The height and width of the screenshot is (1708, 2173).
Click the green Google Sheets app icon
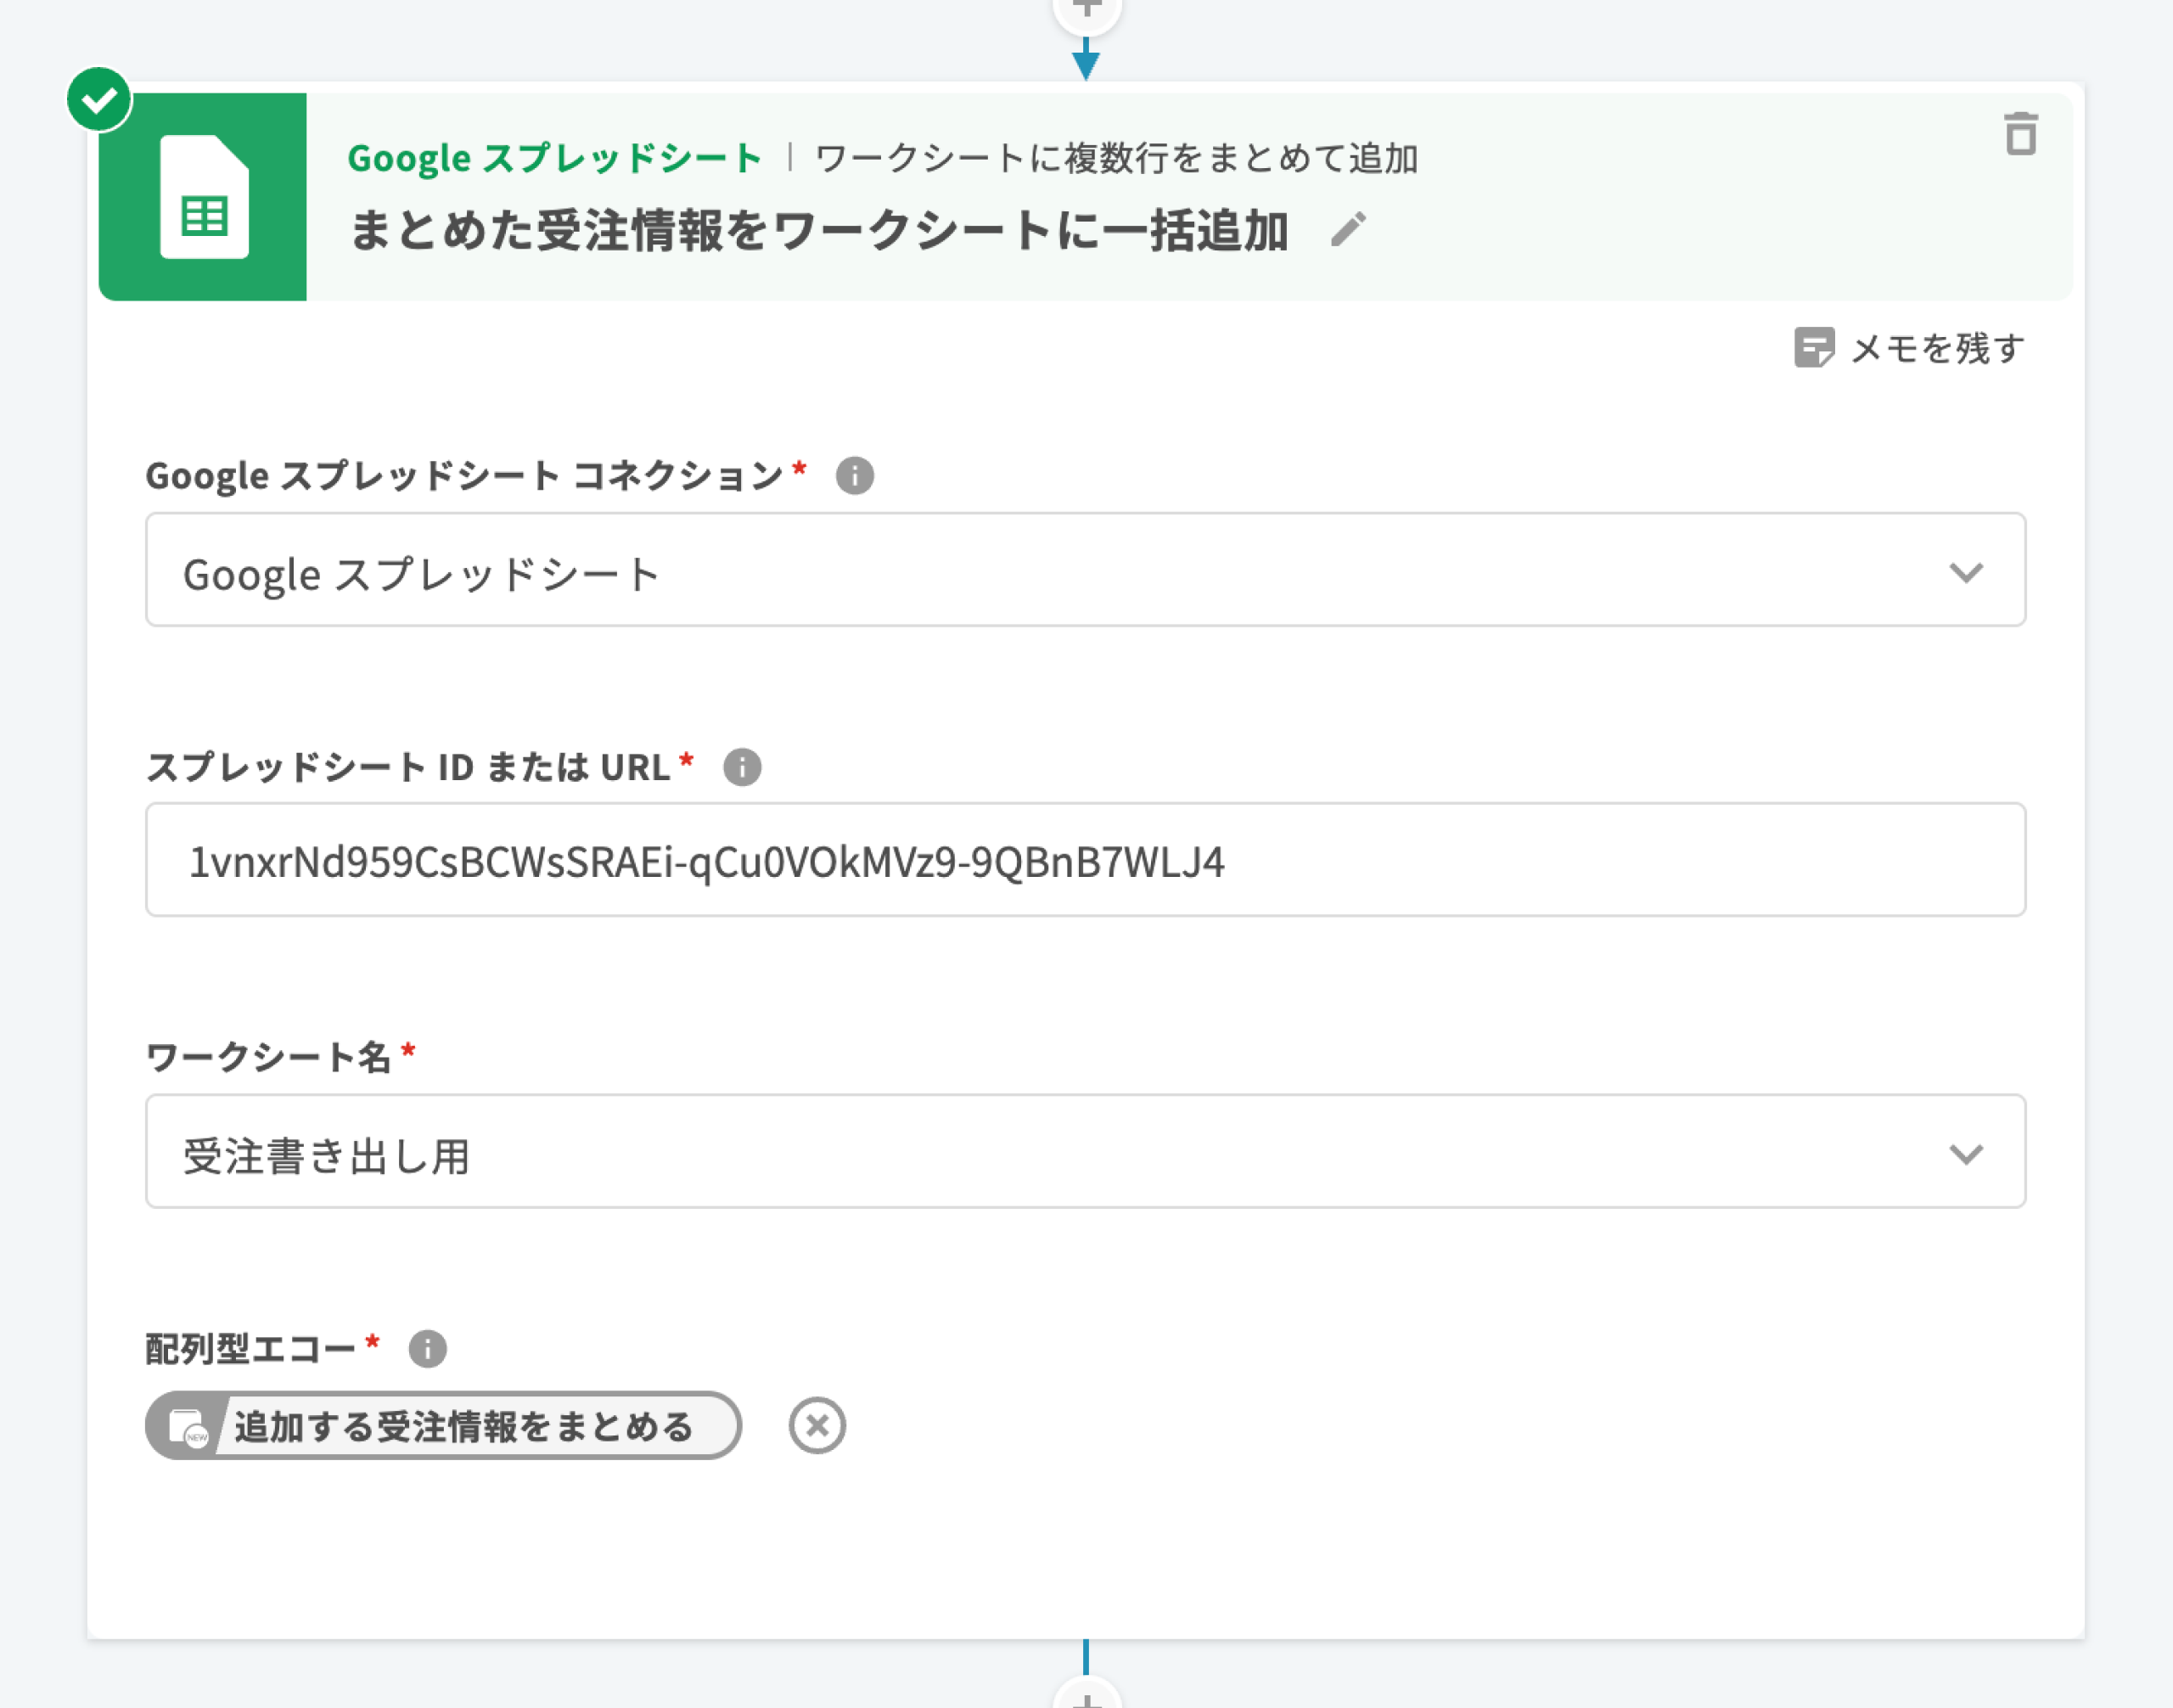pos(203,197)
